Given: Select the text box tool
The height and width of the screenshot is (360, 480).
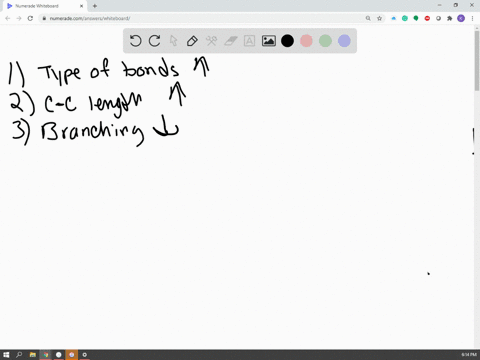Looking at the screenshot, I should point(249,41).
